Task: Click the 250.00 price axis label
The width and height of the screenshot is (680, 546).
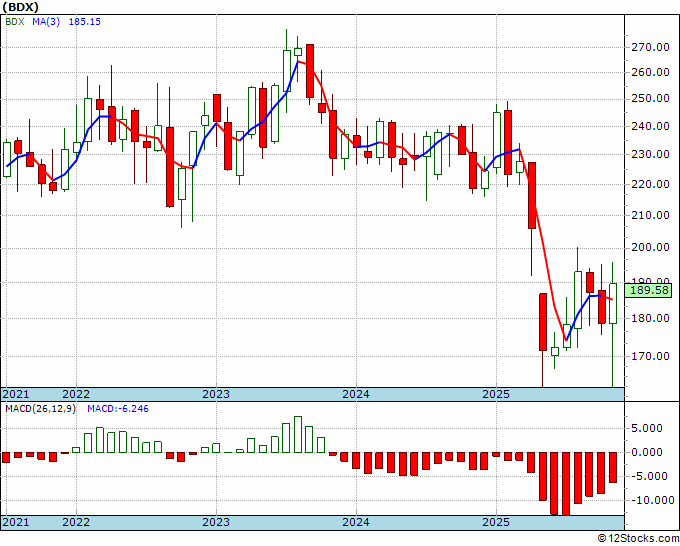Action: click(x=651, y=98)
